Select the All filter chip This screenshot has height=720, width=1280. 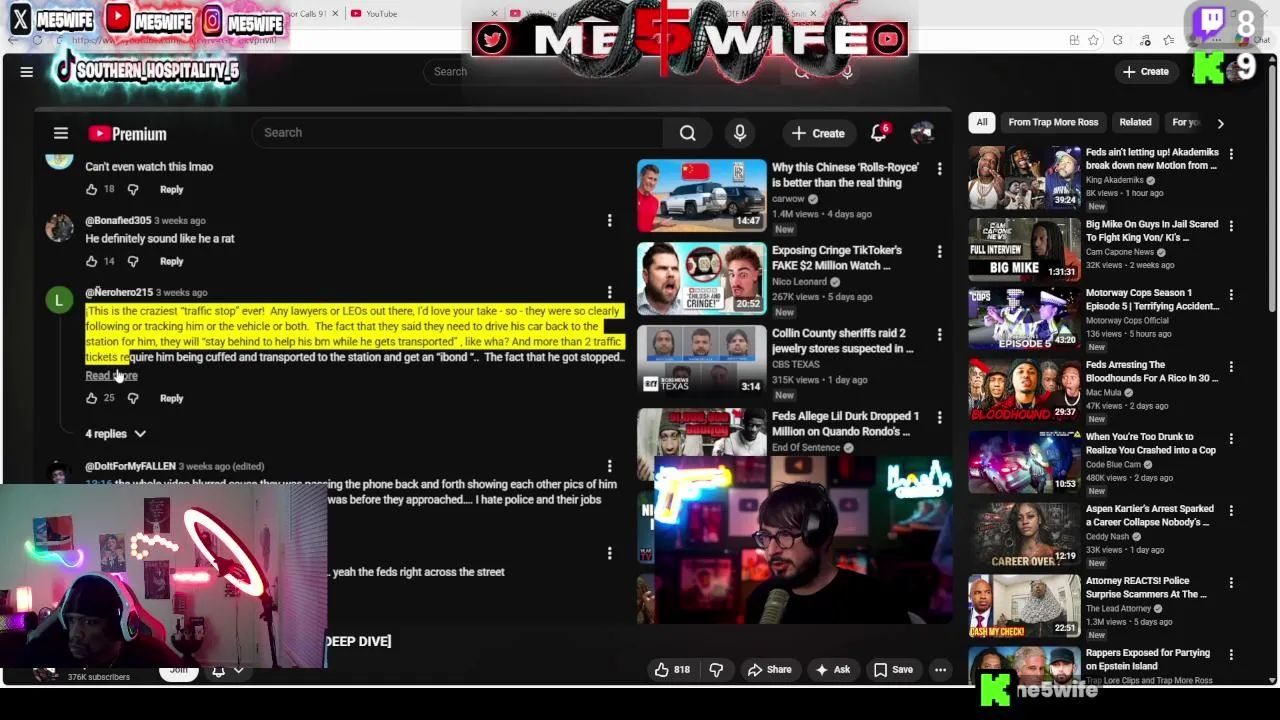click(982, 122)
